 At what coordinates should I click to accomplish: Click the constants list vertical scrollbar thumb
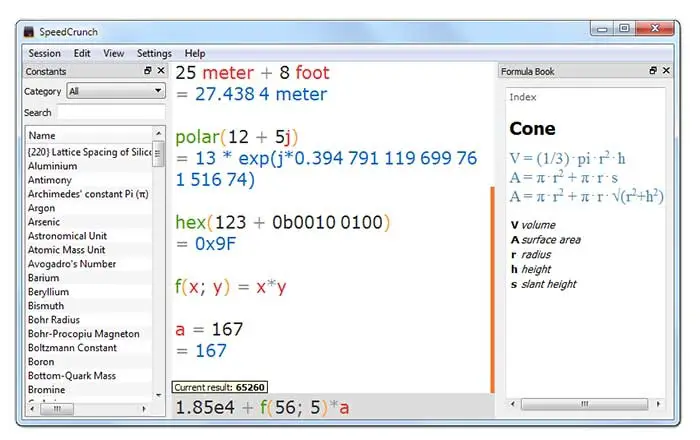click(x=158, y=154)
